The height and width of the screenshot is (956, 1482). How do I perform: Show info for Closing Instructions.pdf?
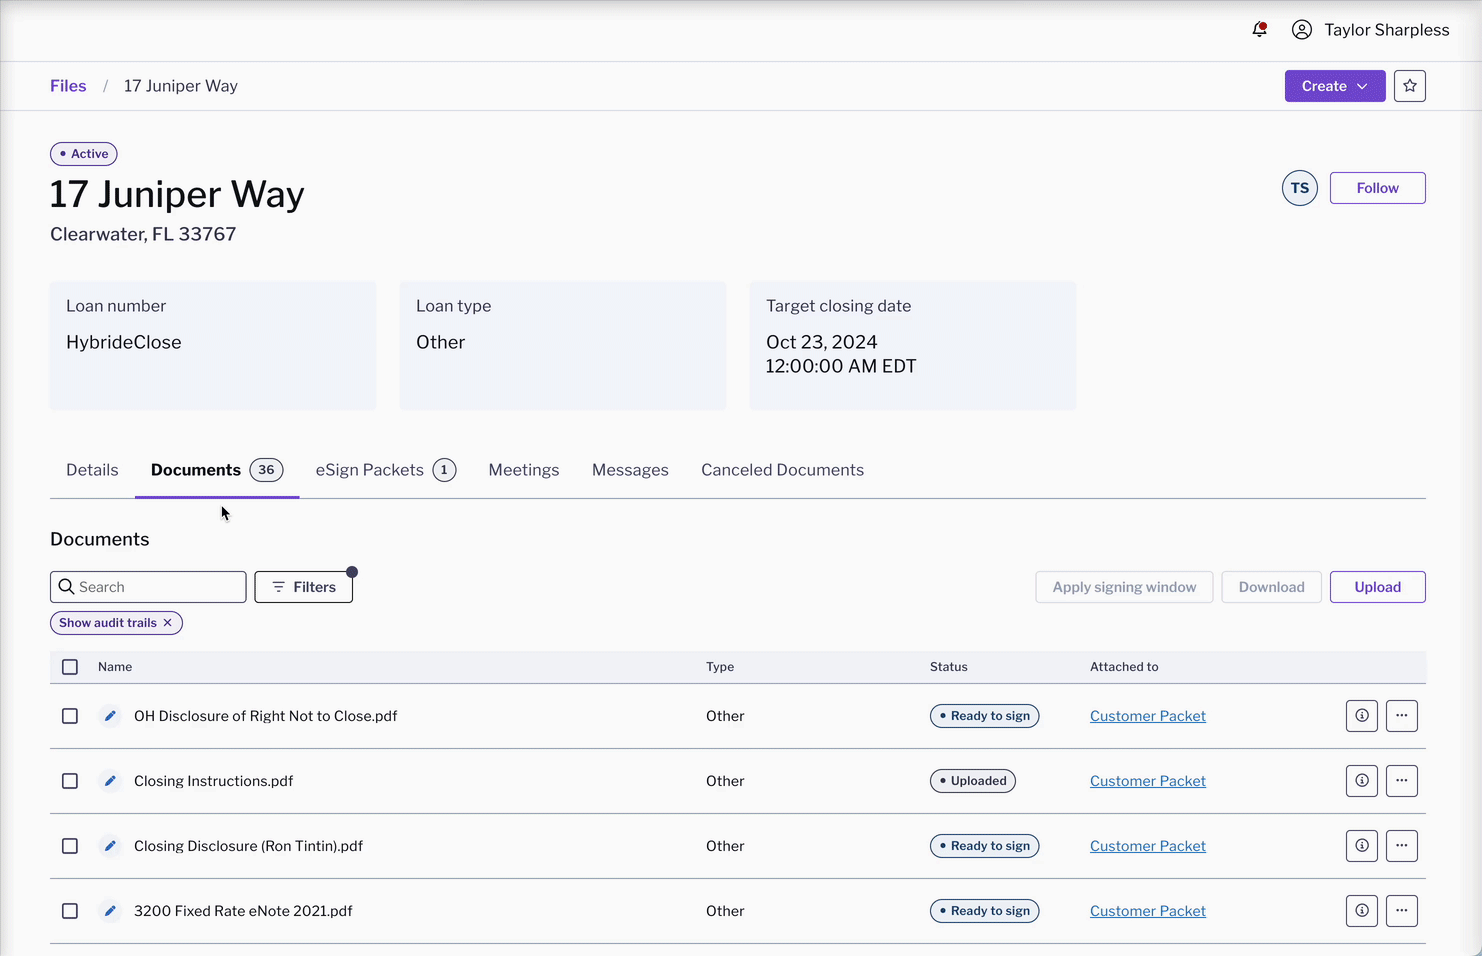pyautogui.click(x=1362, y=781)
